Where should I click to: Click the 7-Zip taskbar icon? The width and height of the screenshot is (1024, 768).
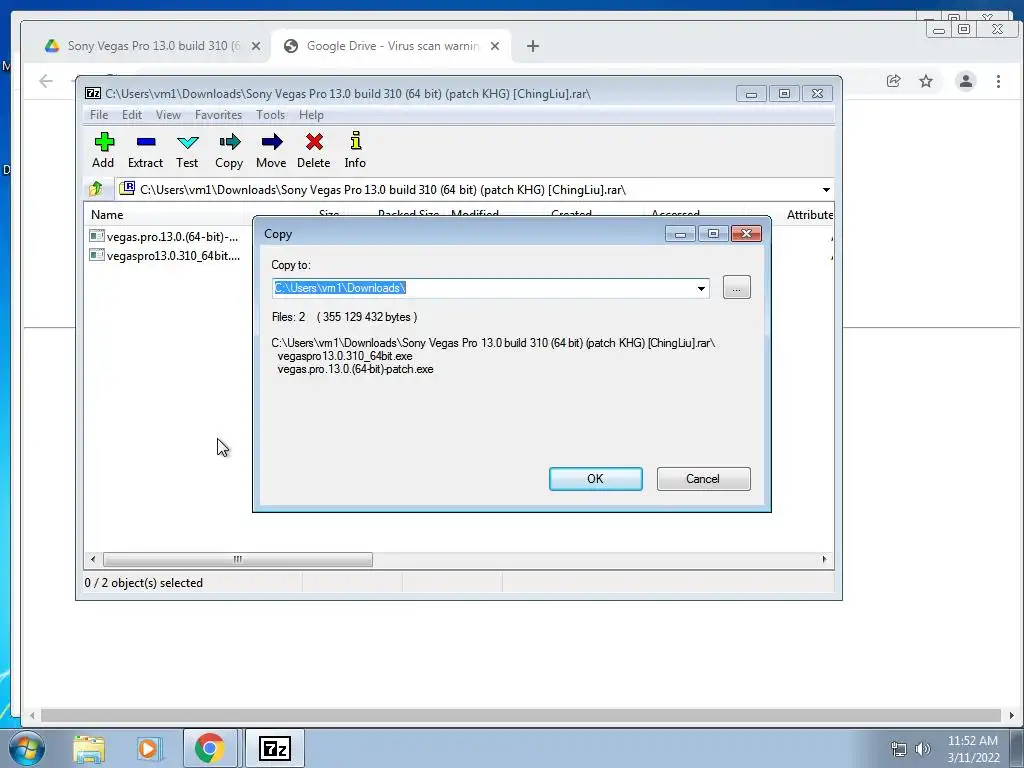[x=274, y=748]
